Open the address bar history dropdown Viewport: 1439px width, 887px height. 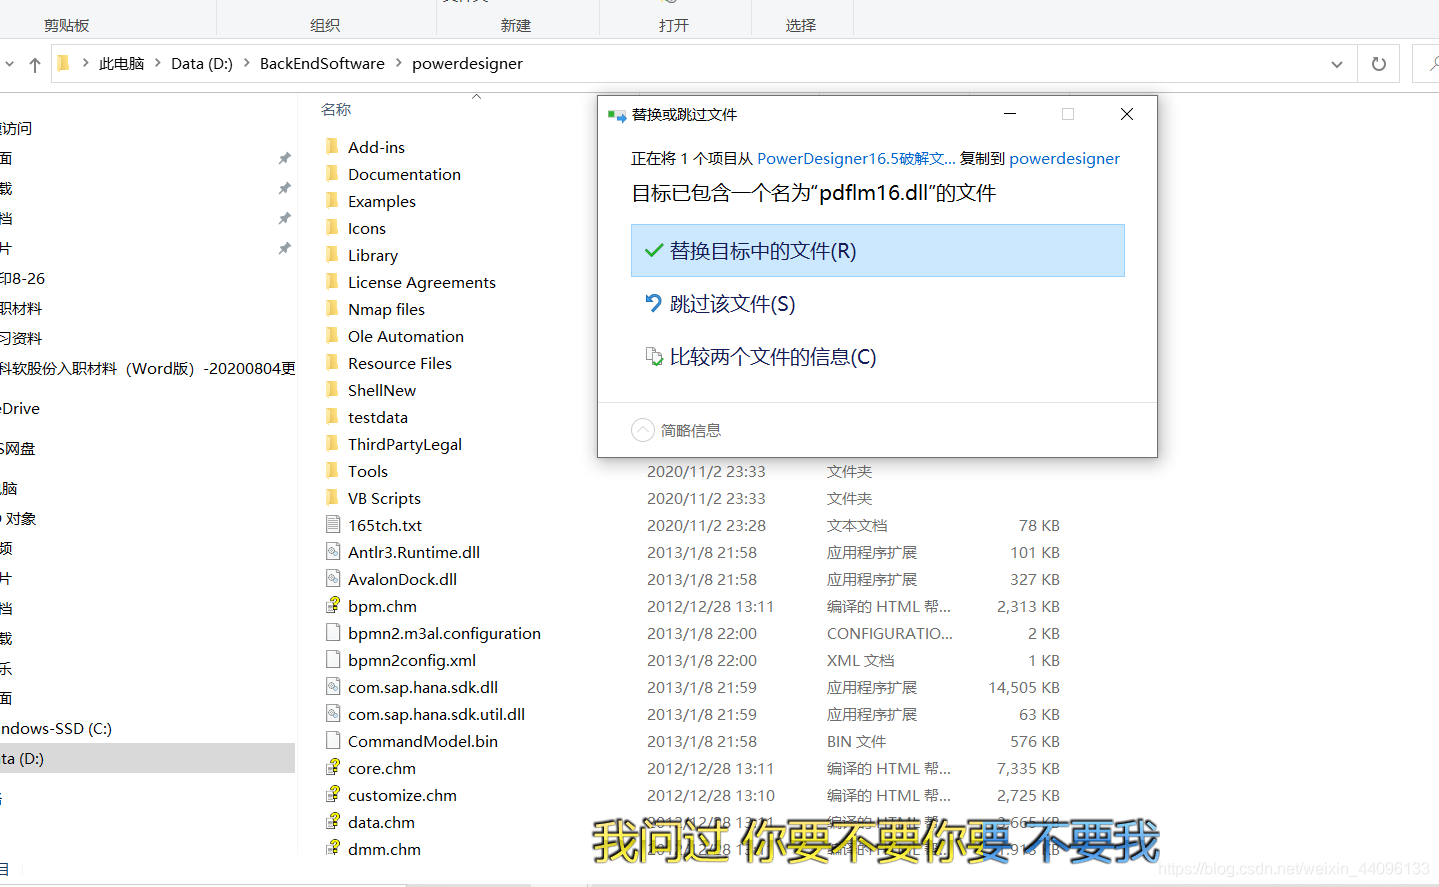[x=1337, y=64]
